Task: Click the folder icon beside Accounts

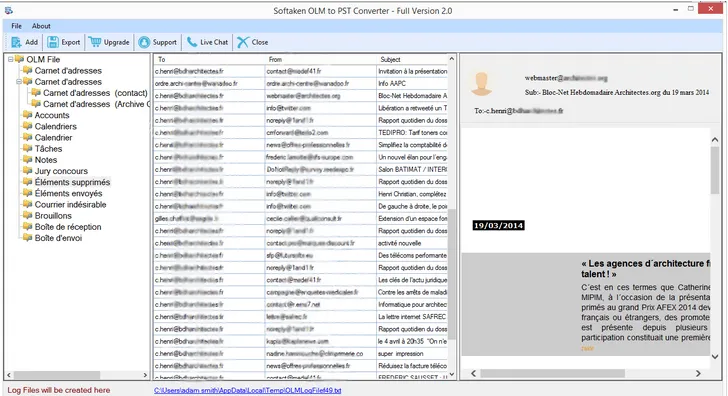Action: coord(27,115)
